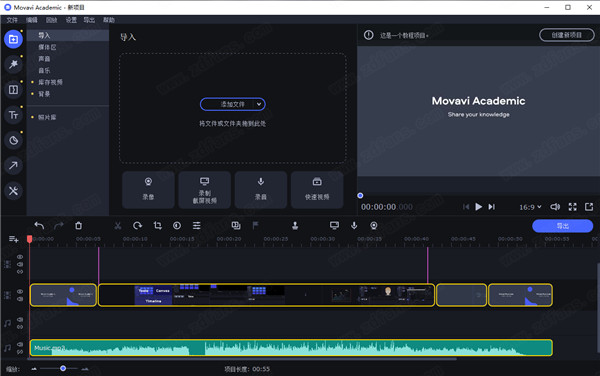The height and width of the screenshot is (376, 600).
Task: Open the transition wizard icon
Action: point(236,226)
